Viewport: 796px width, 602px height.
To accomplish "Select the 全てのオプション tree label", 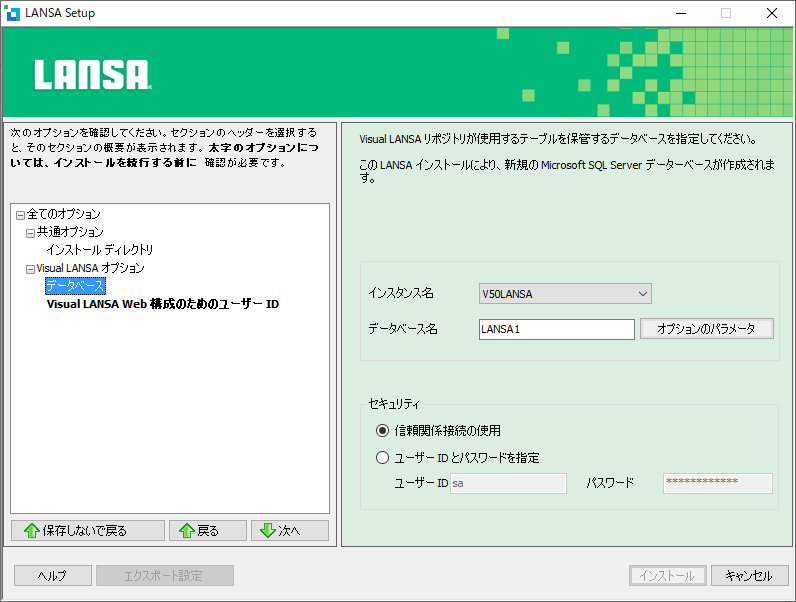I will pyautogui.click(x=63, y=214).
